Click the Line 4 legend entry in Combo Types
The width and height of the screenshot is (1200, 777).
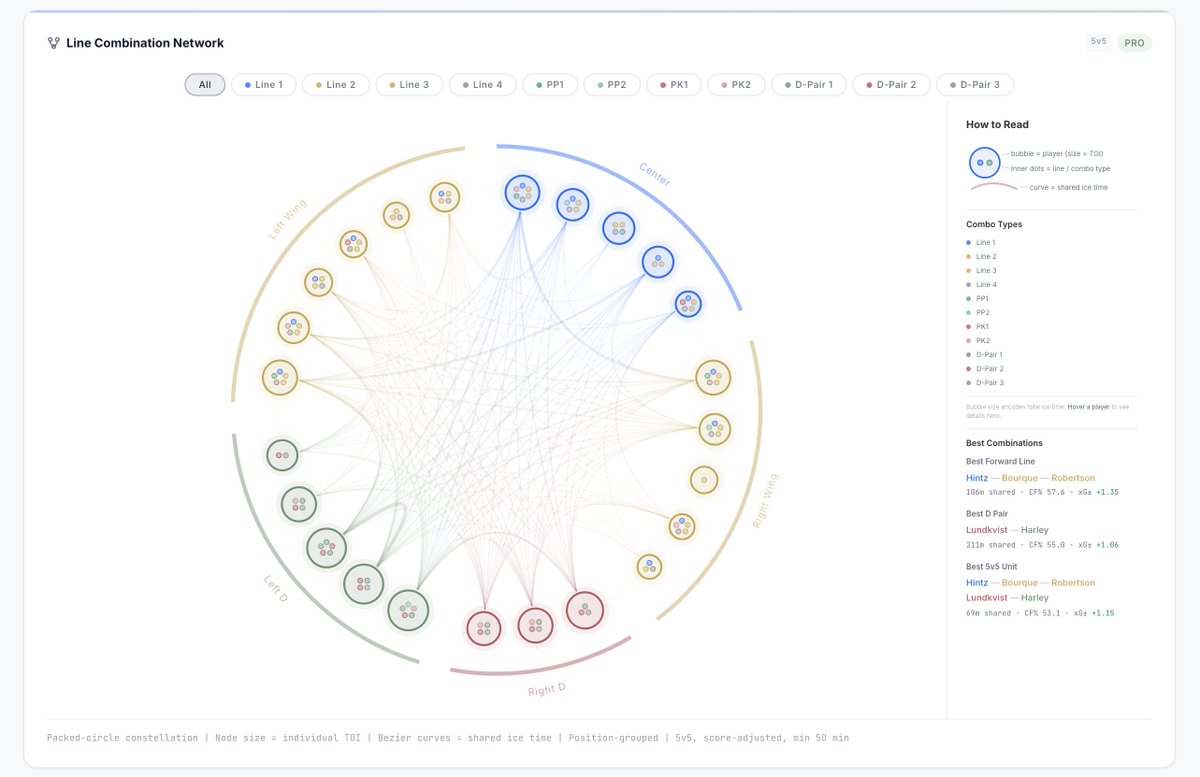981,285
